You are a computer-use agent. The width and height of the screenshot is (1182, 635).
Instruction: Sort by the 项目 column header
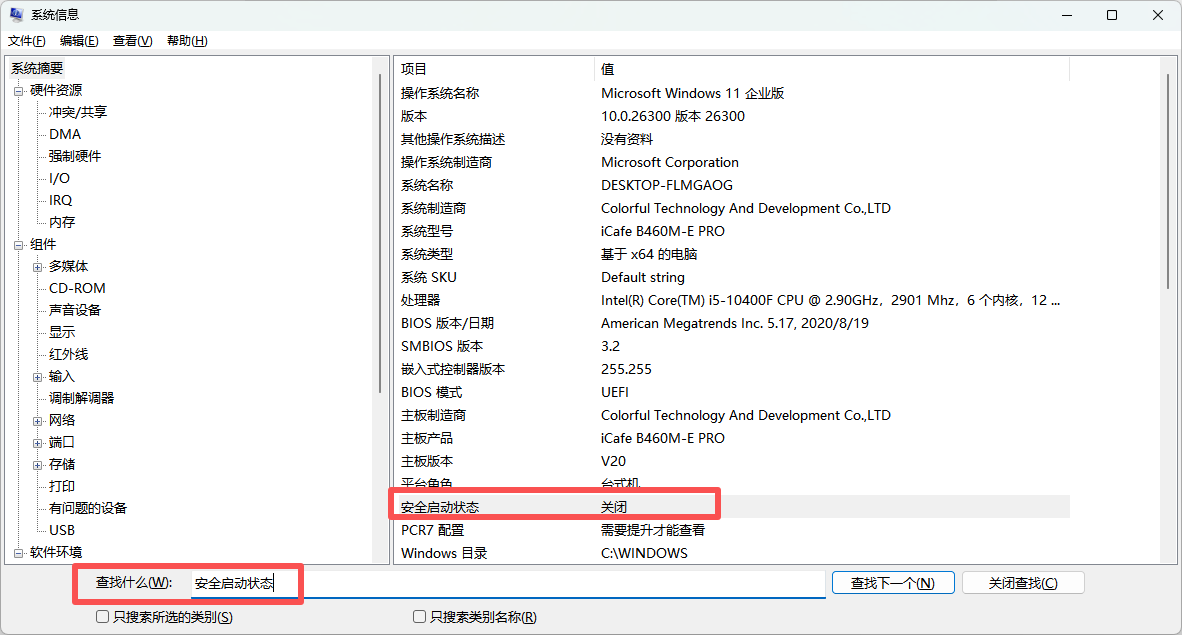click(495, 69)
